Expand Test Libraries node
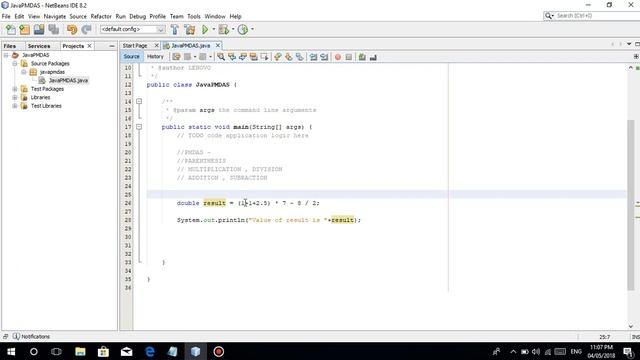This screenshot has width=640, height=360. [15, 106]
